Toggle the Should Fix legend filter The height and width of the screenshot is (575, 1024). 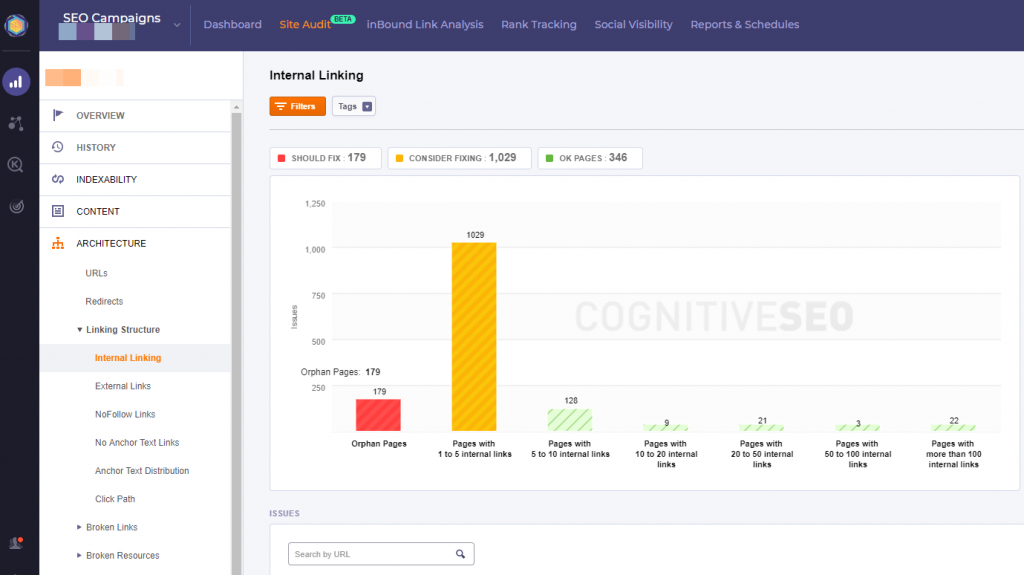pyautogui.click(x=325, y=158)
